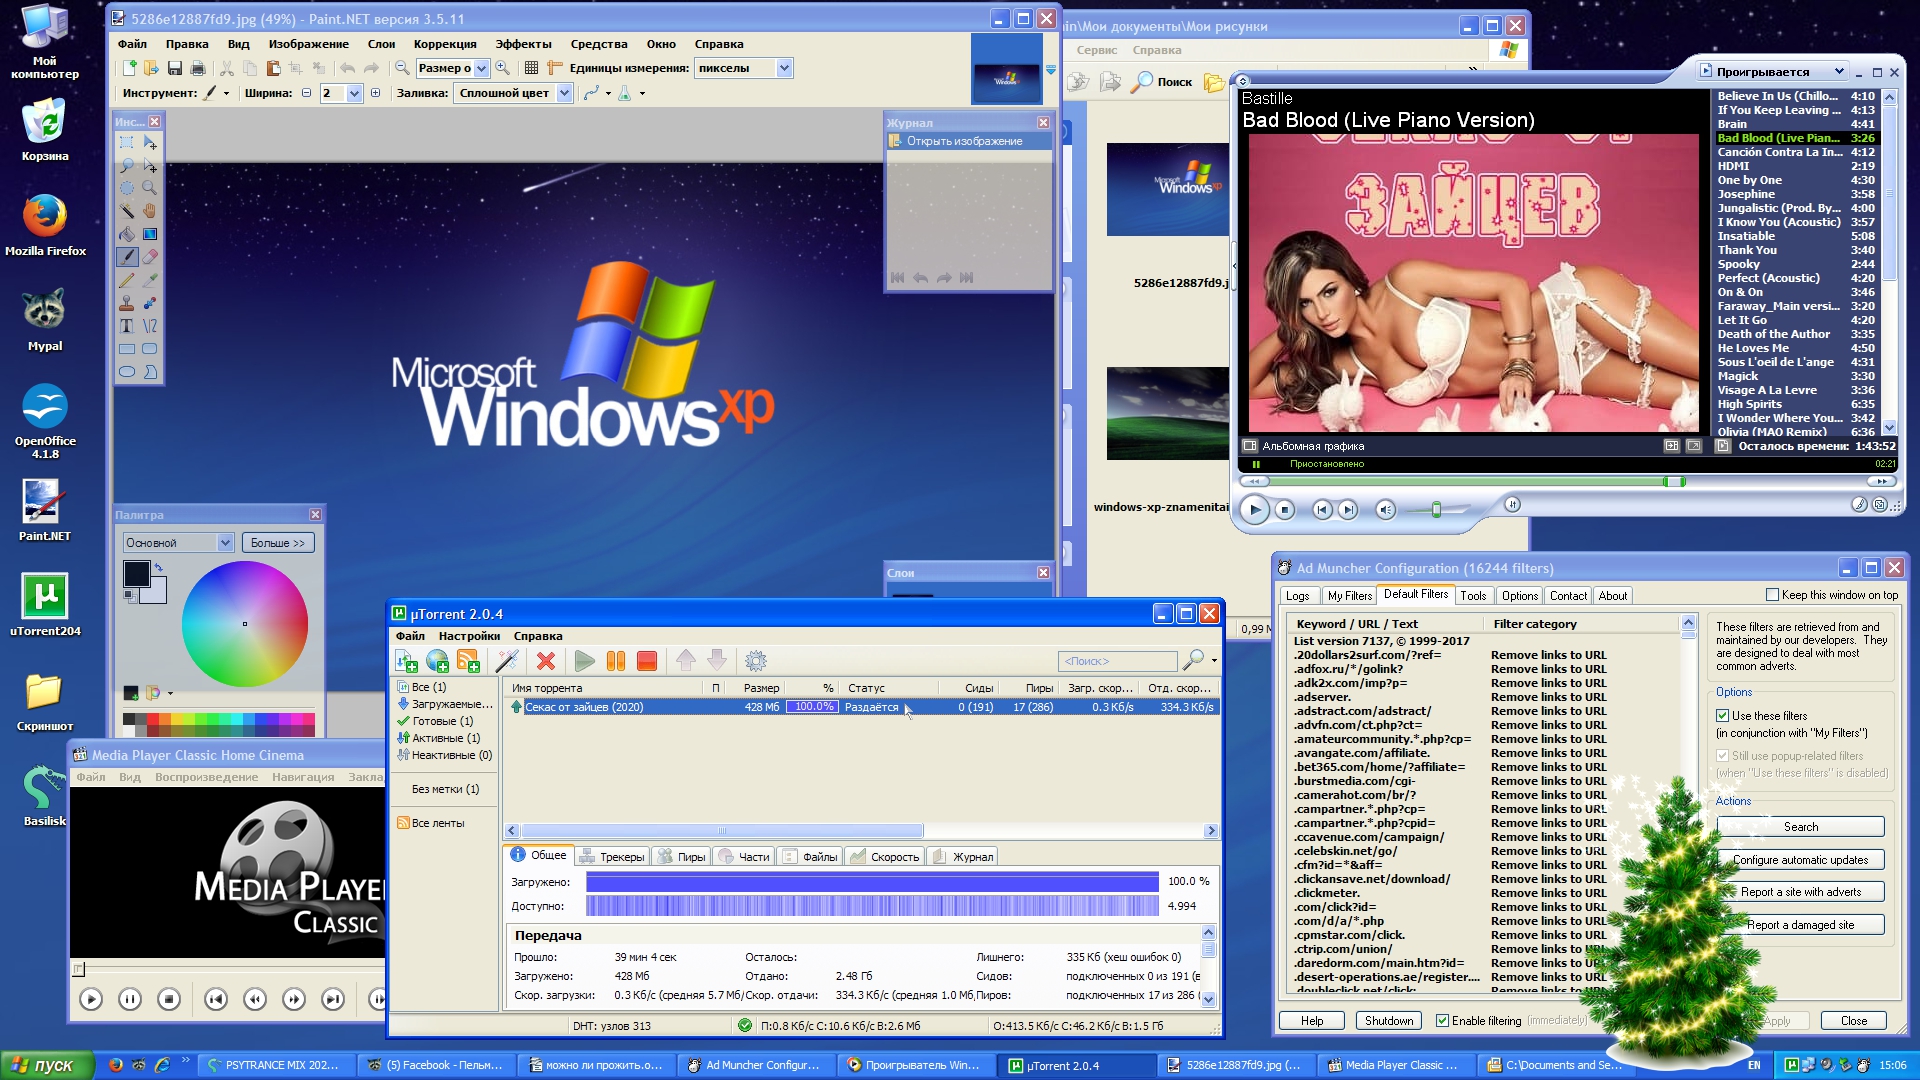Mute sound in Windows Media Player
This screenshot has height=1080, width=1920.
coord(1385,510)
